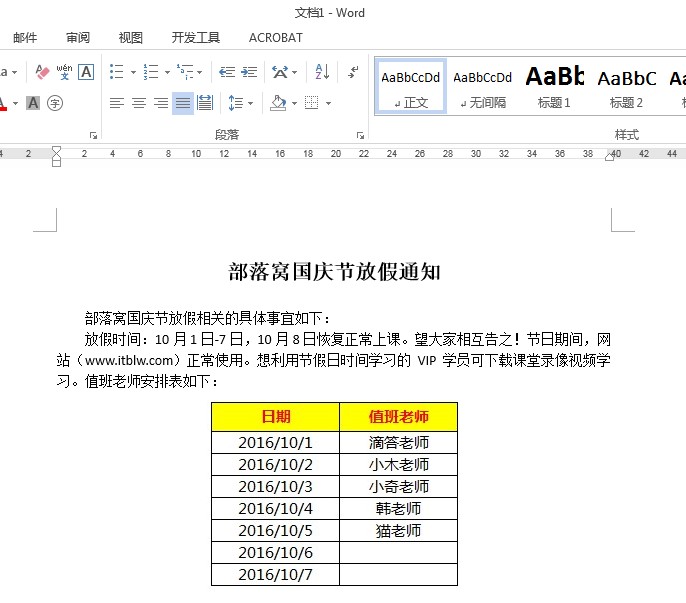Apply the 无间隔 No Spacing style

[x=483, y=87]
